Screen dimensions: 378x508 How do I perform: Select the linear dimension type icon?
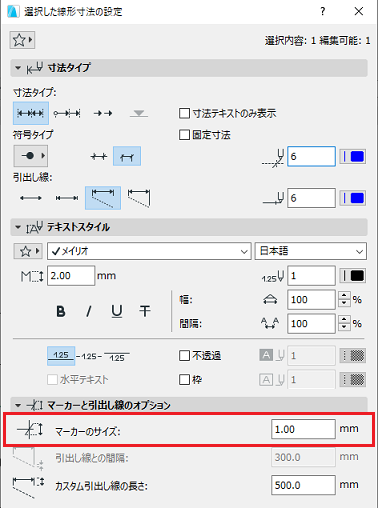(31, 113)
